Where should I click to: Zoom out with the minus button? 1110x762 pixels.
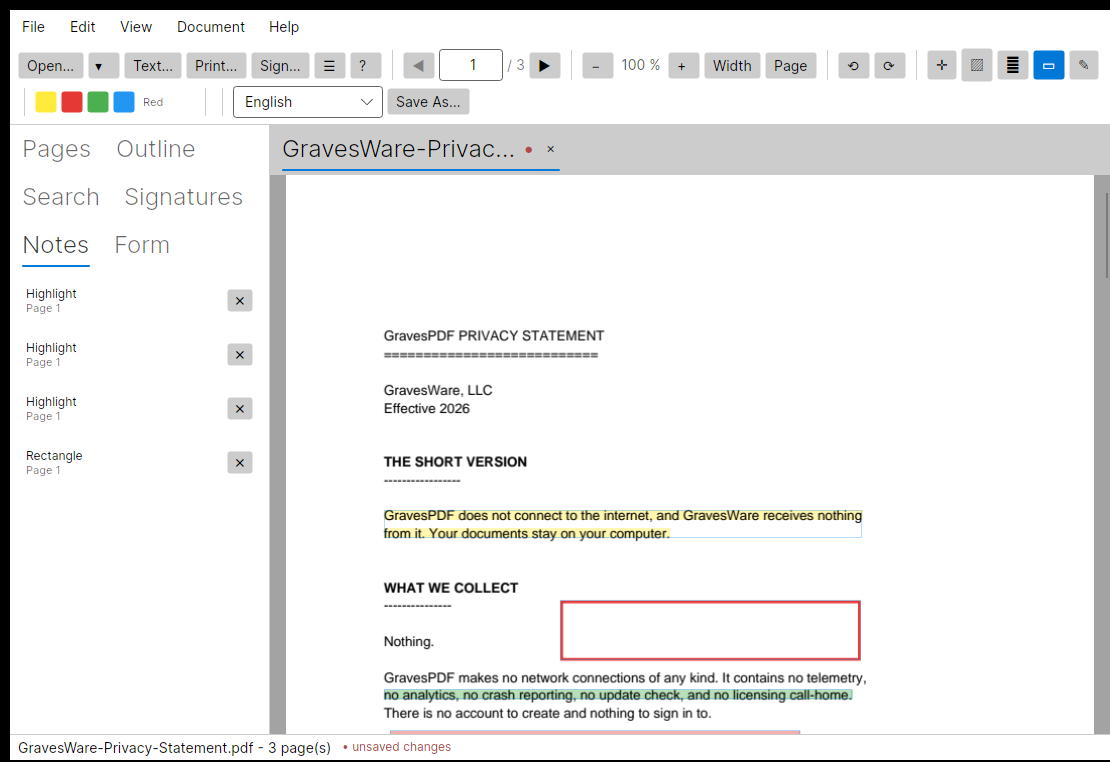point(597,66)
